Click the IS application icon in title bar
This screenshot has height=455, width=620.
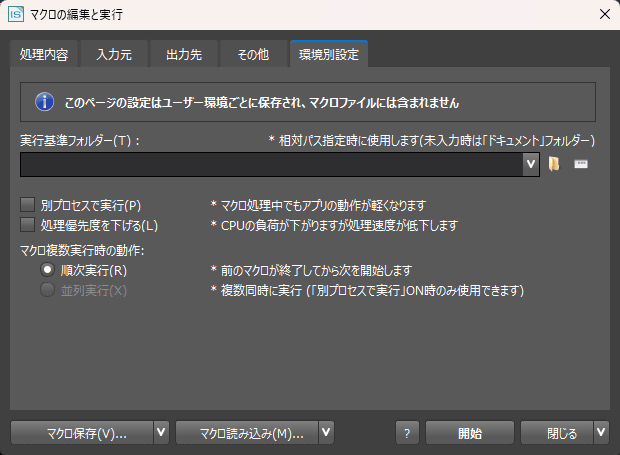click(x=16, y=14)
